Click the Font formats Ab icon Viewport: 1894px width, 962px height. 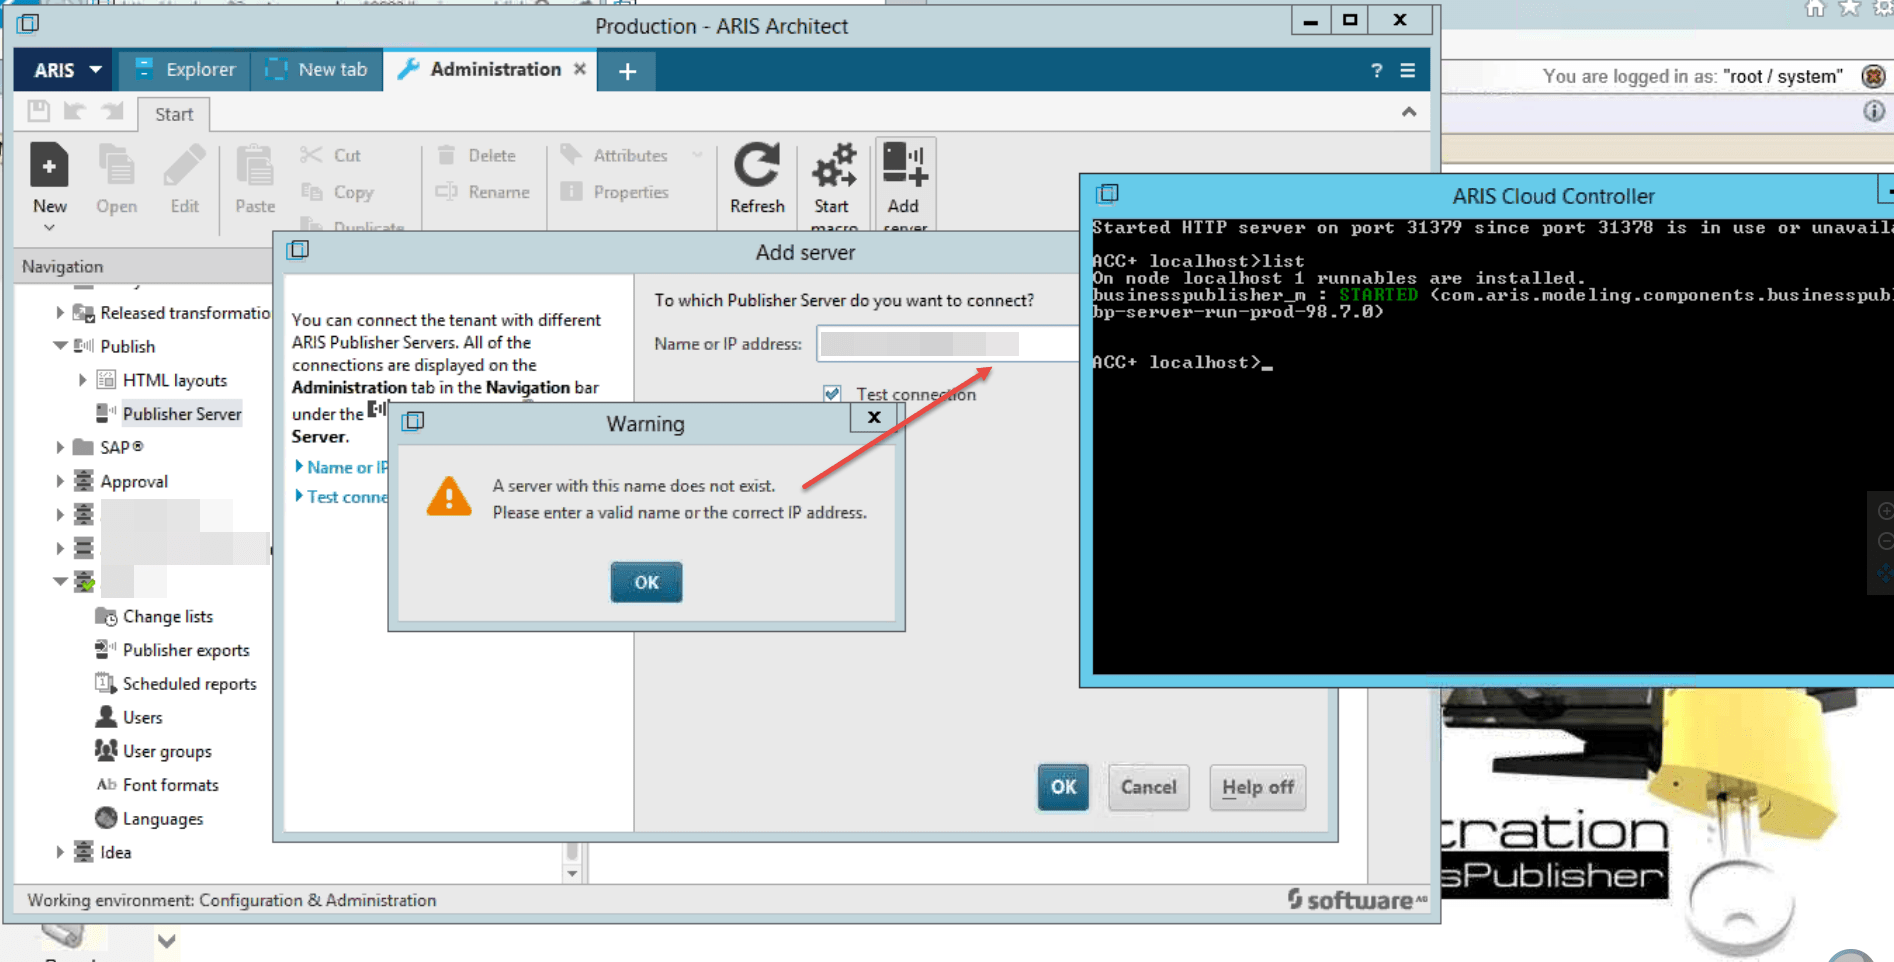tap(106, 784)
